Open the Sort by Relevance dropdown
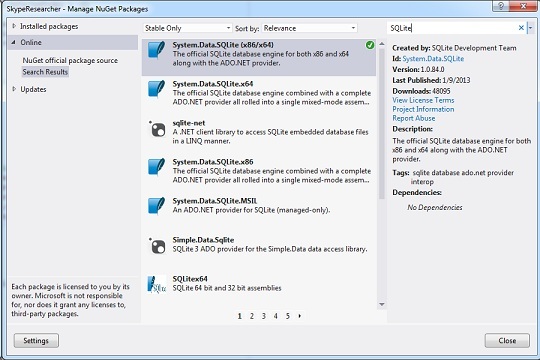Image resolution: width=540 pixels, height=360 pixels. (x=309, y=28)
